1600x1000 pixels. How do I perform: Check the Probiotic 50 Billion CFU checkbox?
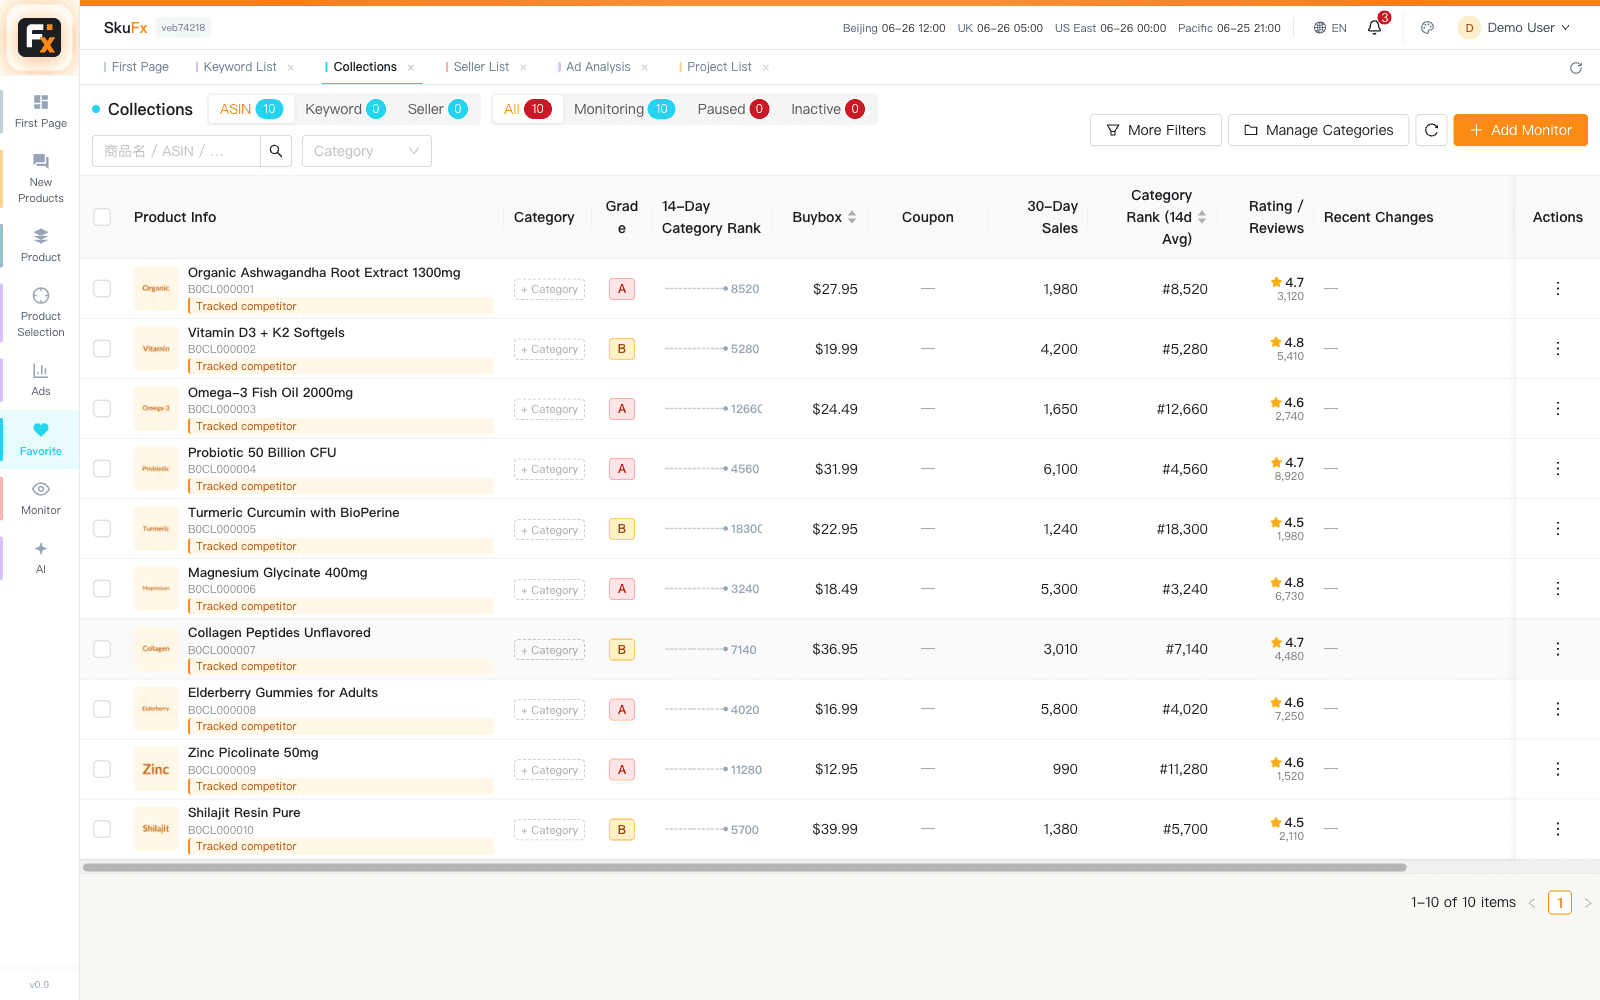point(102,469)
